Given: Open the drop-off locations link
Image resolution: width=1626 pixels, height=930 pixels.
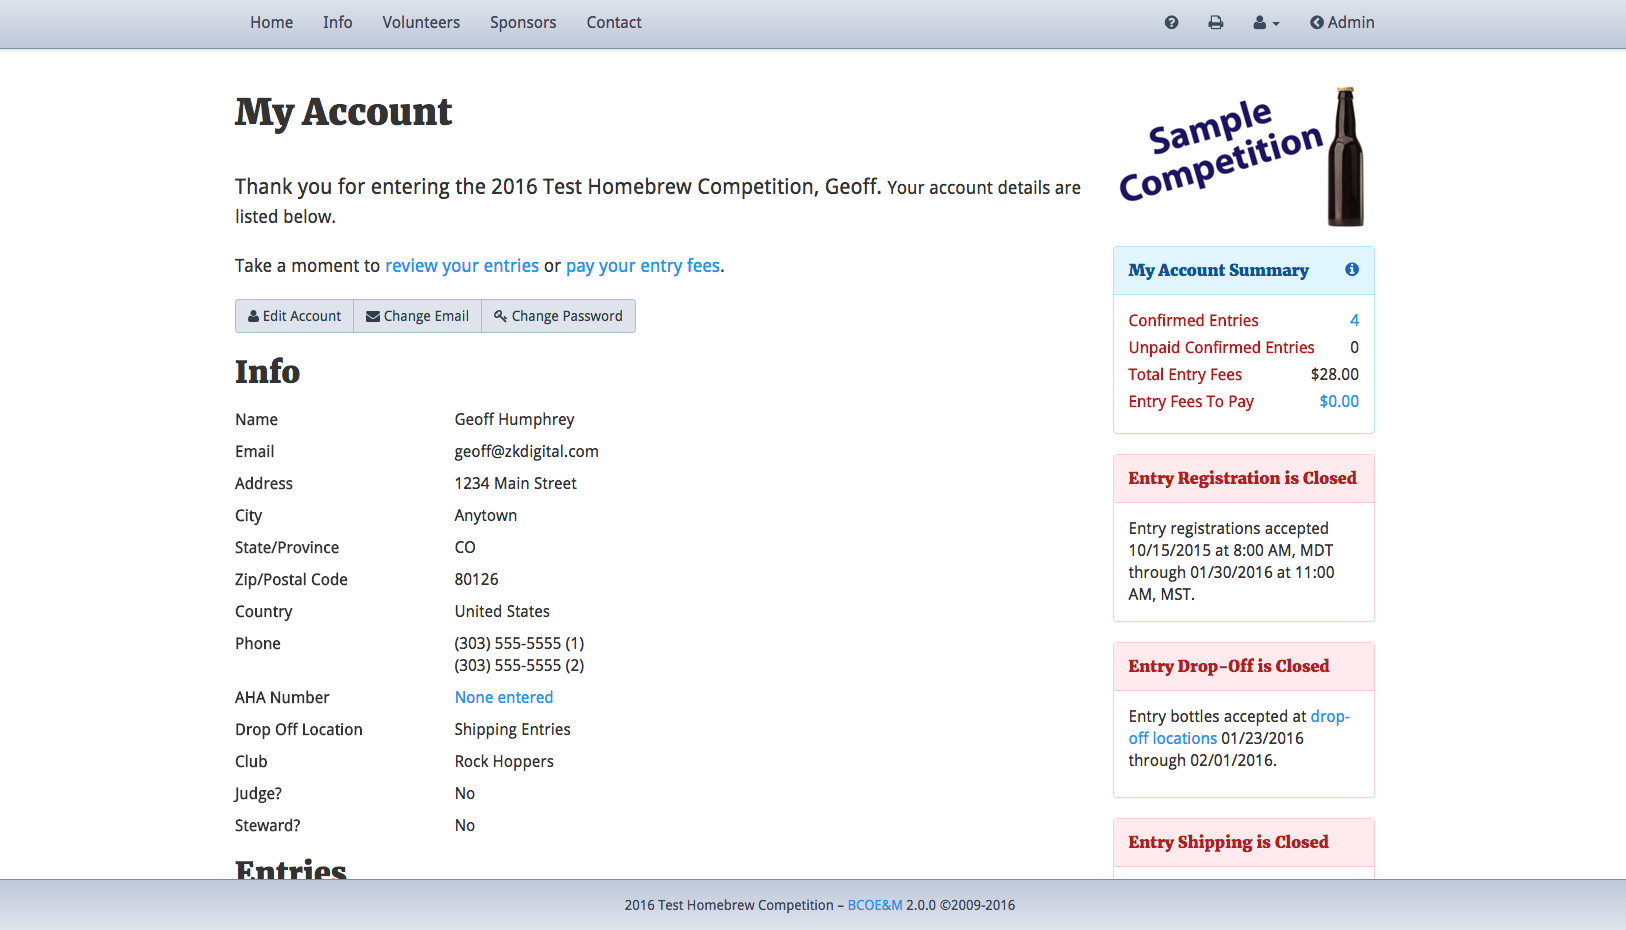Looking at the screenshot, I should click(1172, 738).
